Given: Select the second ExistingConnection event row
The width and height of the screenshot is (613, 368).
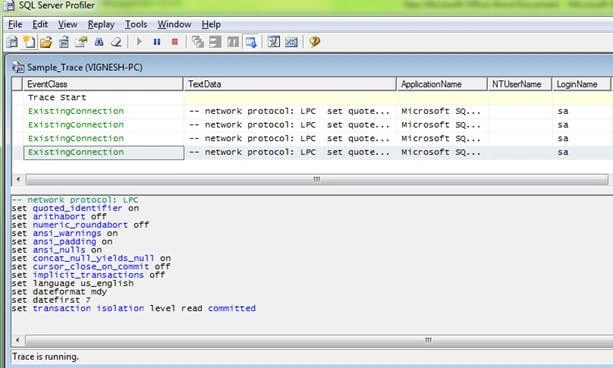Looking at the screenshot, I should (311, 125).
